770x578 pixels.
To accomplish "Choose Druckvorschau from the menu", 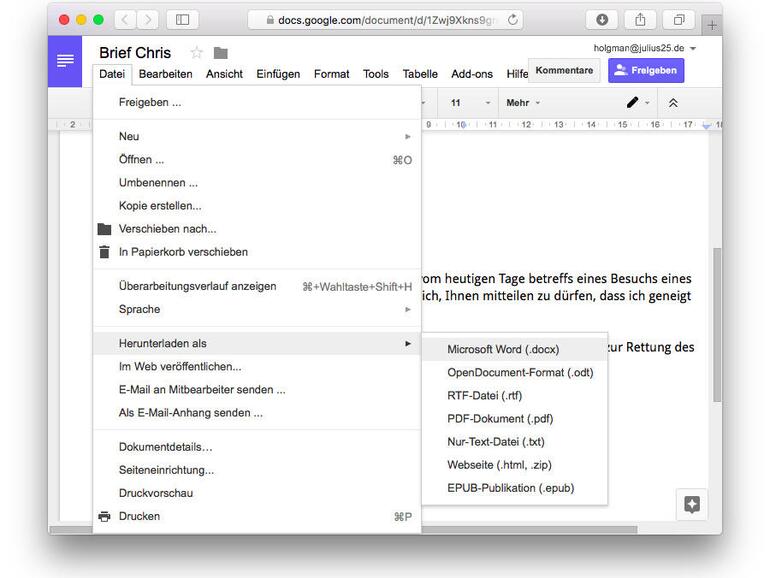I will point(257,493).
